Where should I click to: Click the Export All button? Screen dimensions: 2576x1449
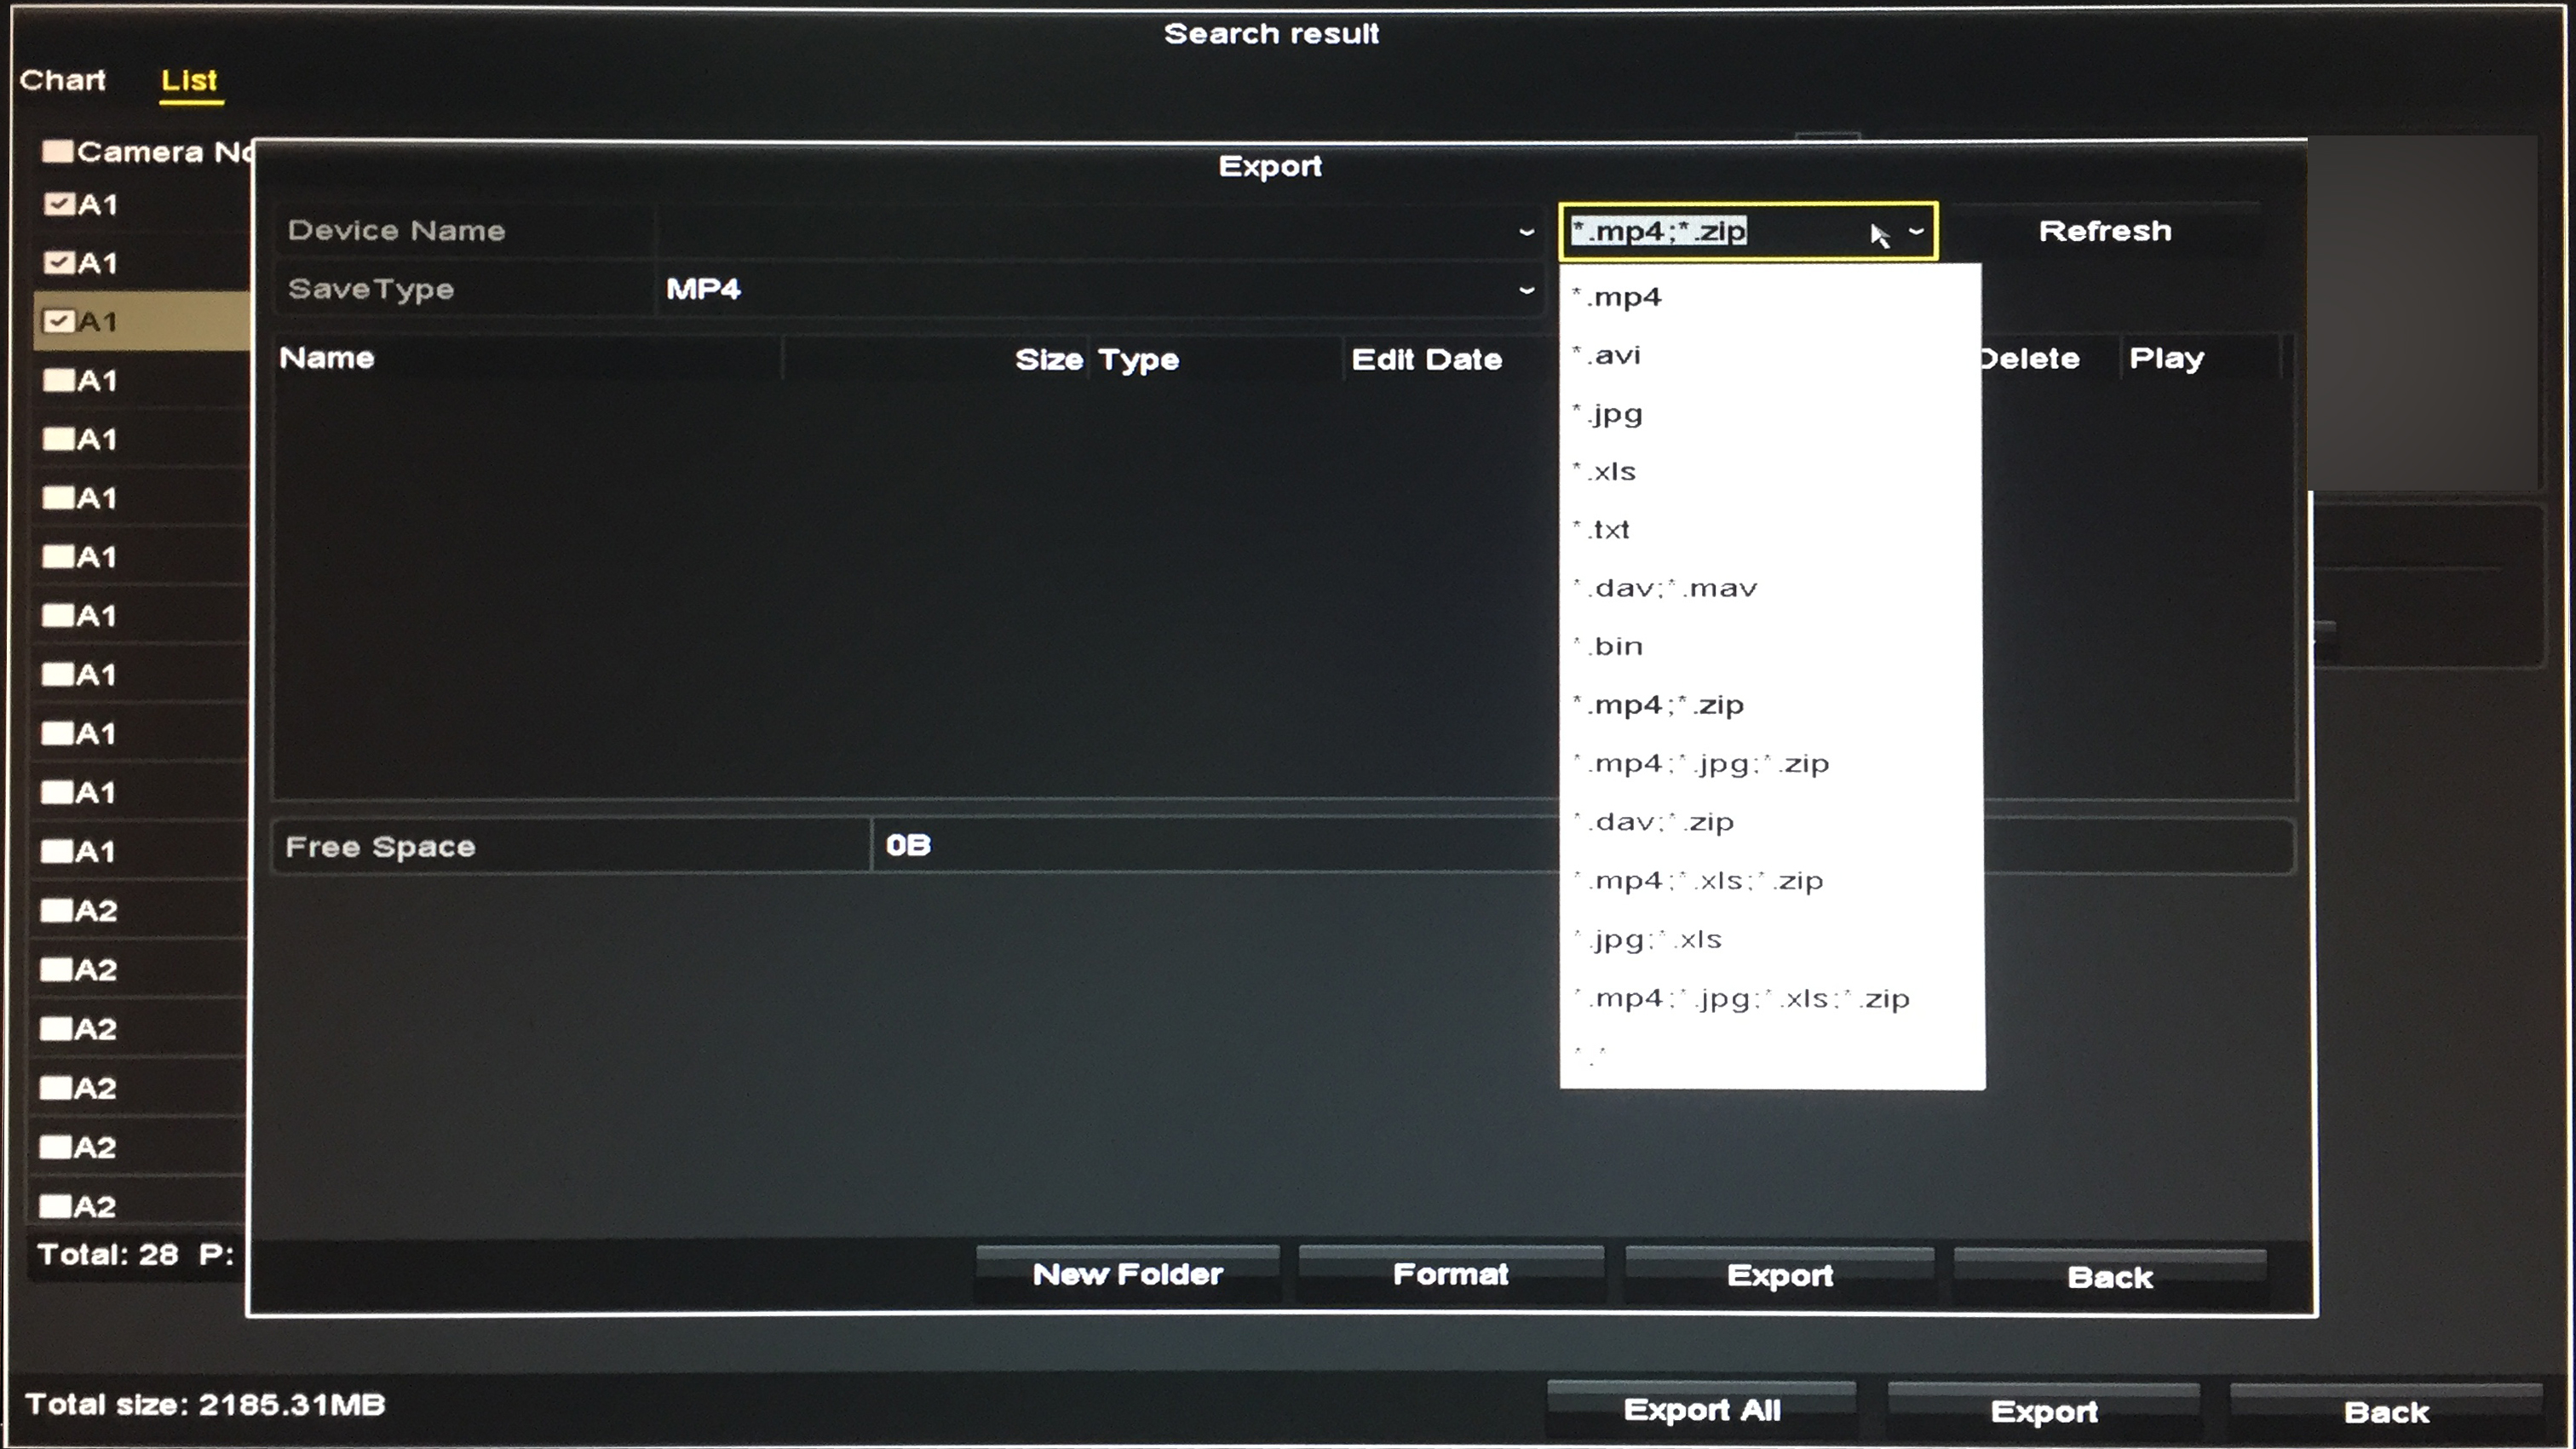[1701, 1410]
